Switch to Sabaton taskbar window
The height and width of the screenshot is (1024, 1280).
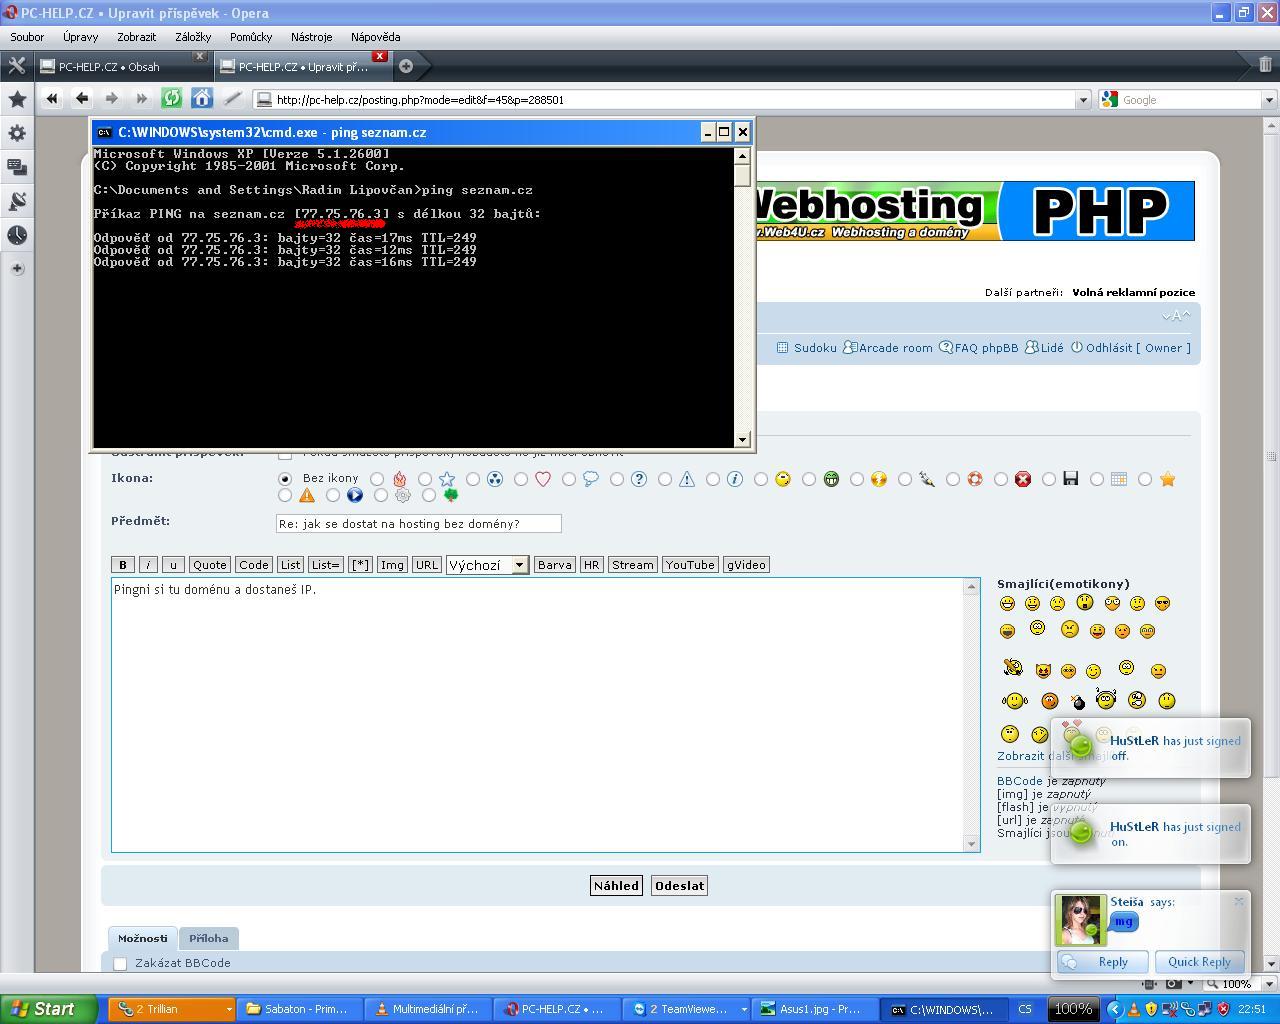point(302,1009)
